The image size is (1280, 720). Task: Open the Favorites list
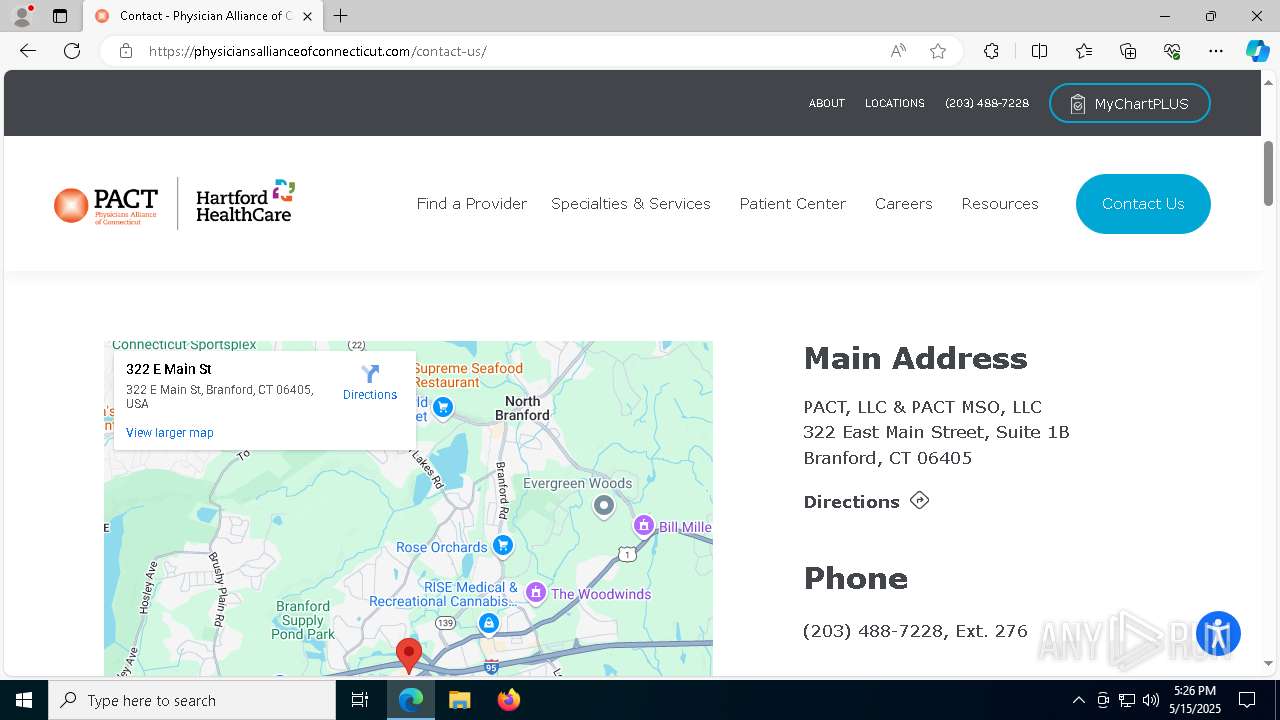(1084, 51)
